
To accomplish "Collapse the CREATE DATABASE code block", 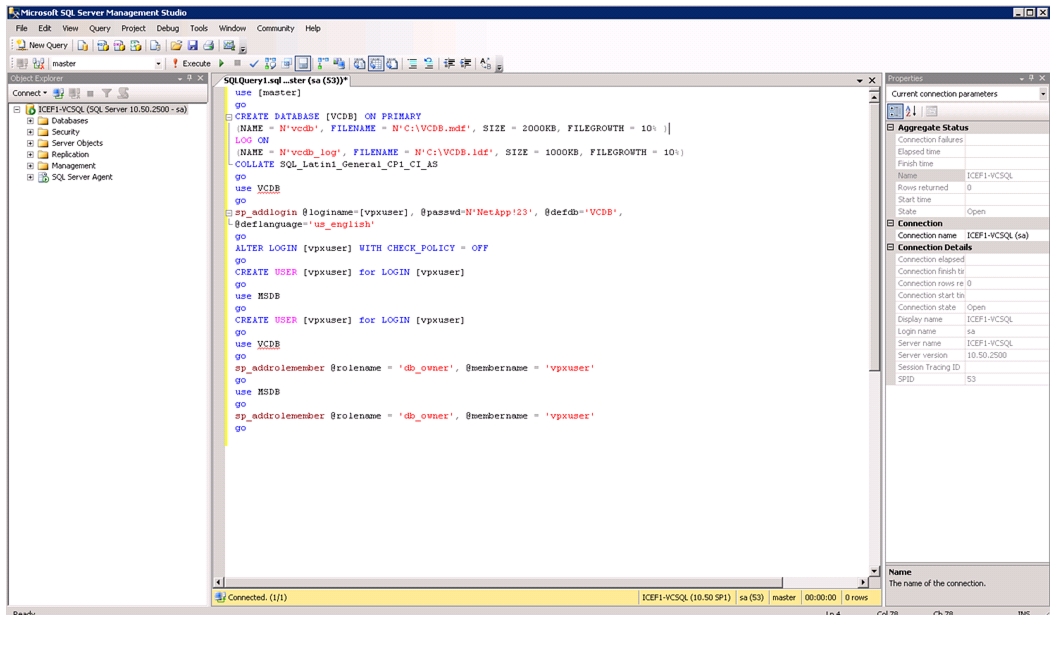I will [x=229, y=117].
